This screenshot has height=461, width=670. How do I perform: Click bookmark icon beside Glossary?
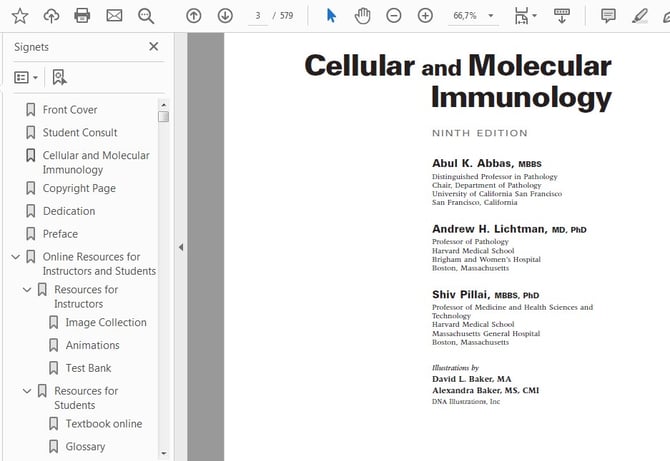[53, 446]
